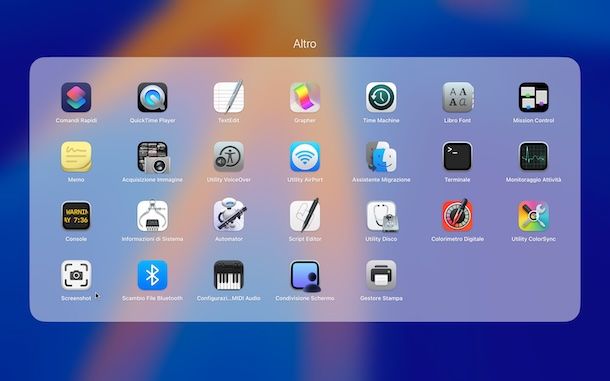This screenshot has width=610, height=381.
Task: Open Assistente Migrazione
Action: click(x=381, y=156)
